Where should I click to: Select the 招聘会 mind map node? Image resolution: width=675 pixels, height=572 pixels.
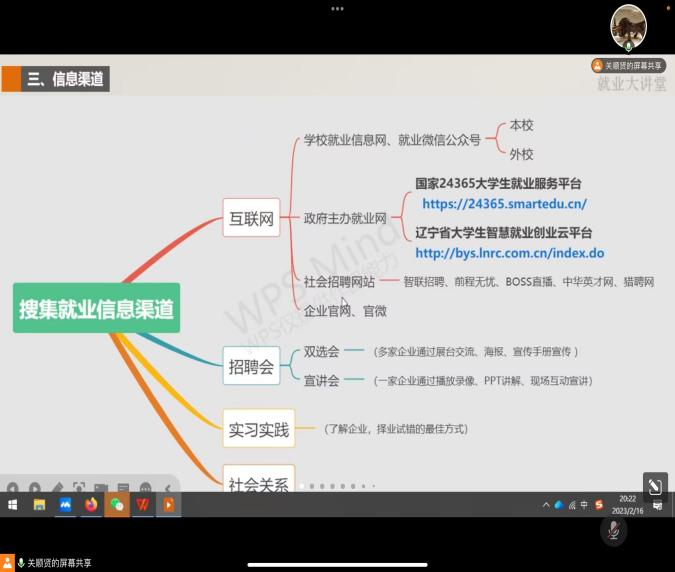251,367
